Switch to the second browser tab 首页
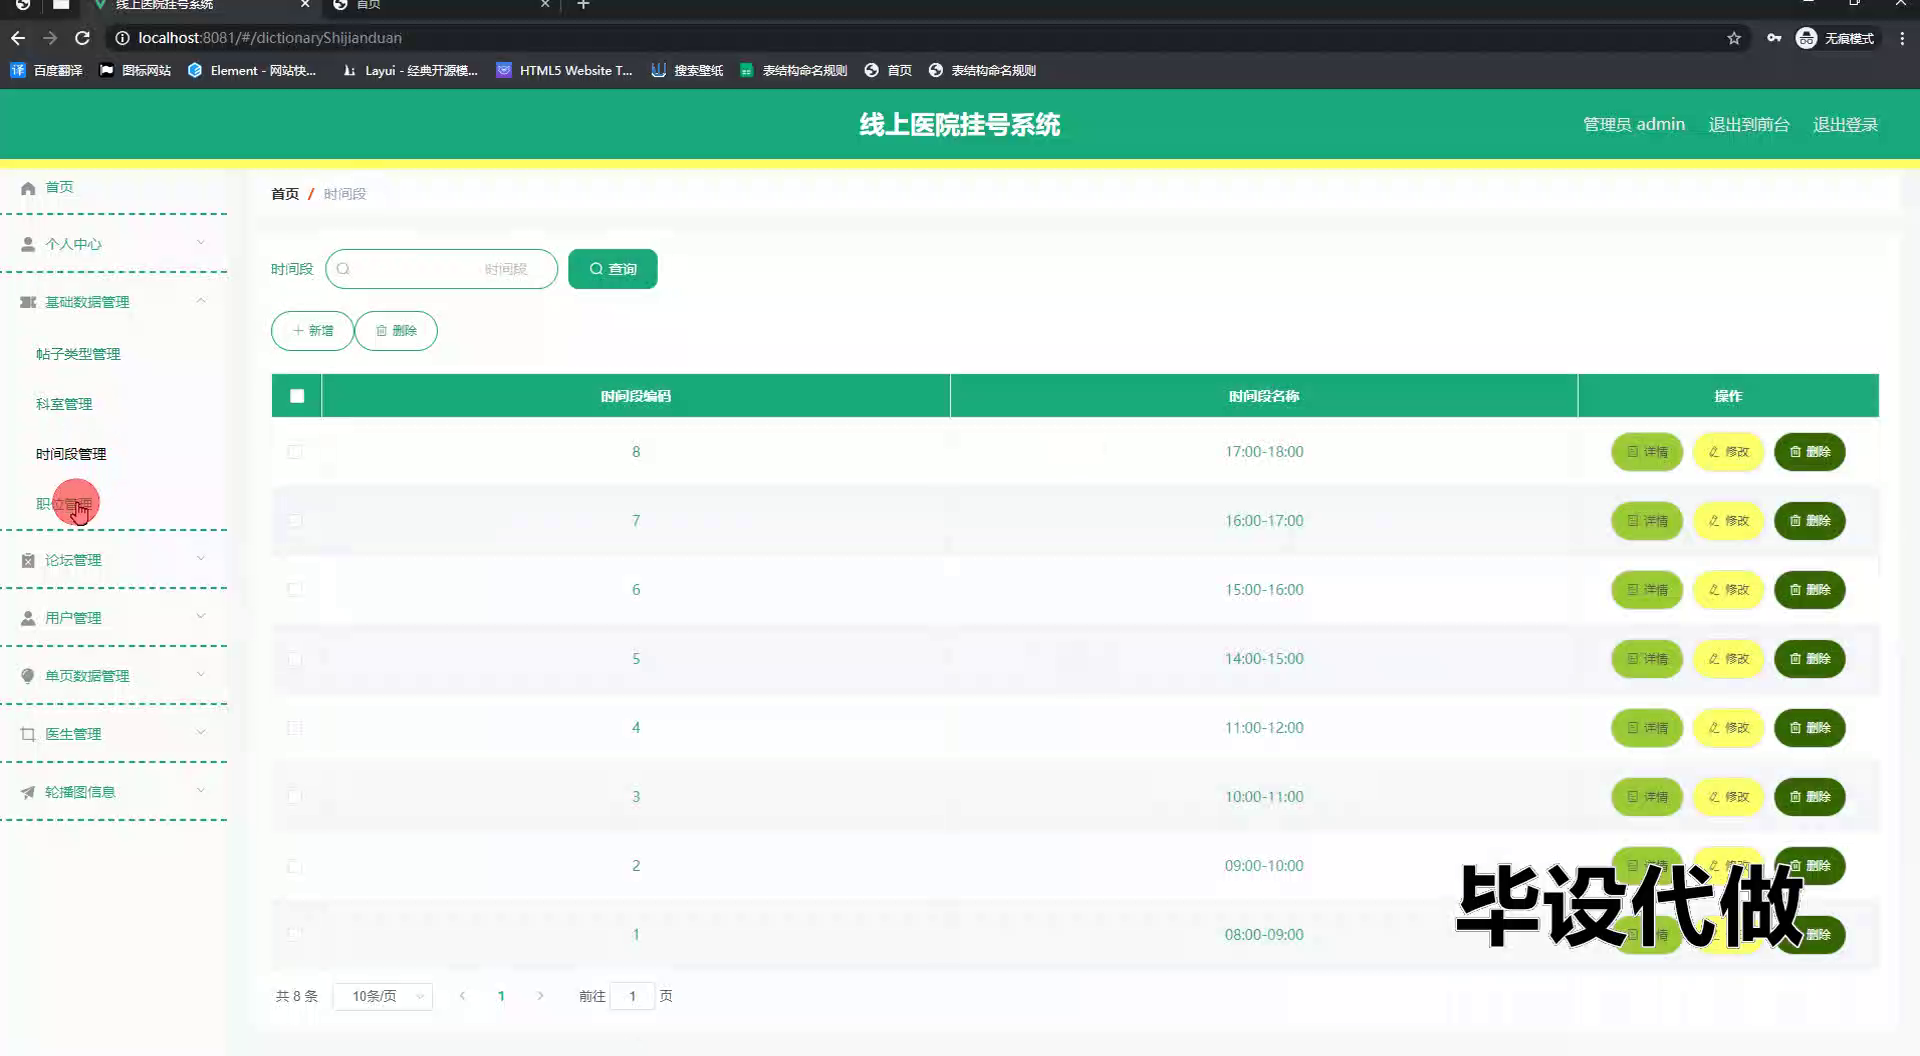Screen dimensions: 1920x1056 tap(440, 5)
